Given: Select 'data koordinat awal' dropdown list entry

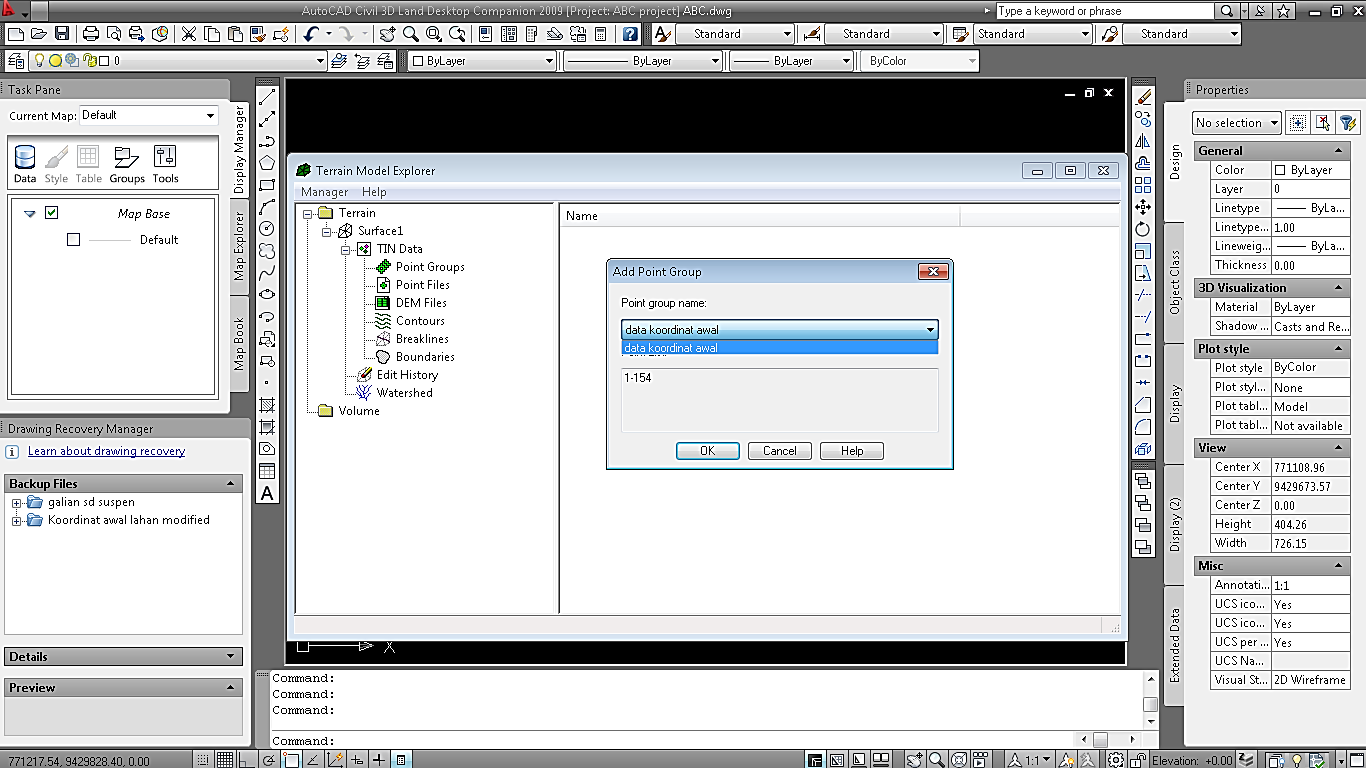Looking at the screenshot, I should [x=779, y=348].
